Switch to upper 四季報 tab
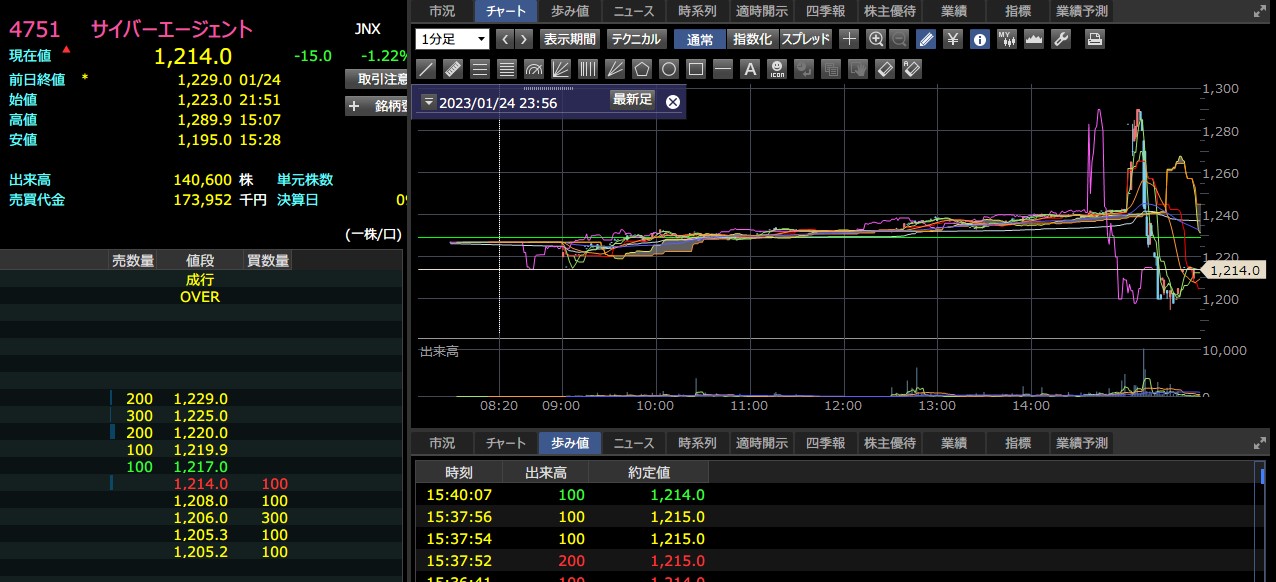Viewport: 1276px width, 582px height. (825, 11)
